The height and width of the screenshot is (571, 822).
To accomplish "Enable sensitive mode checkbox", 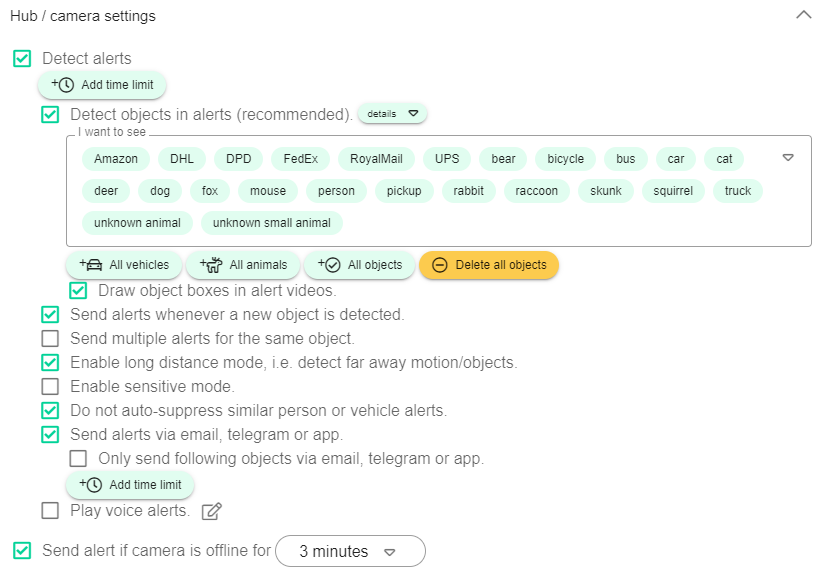I will [50, 386].
